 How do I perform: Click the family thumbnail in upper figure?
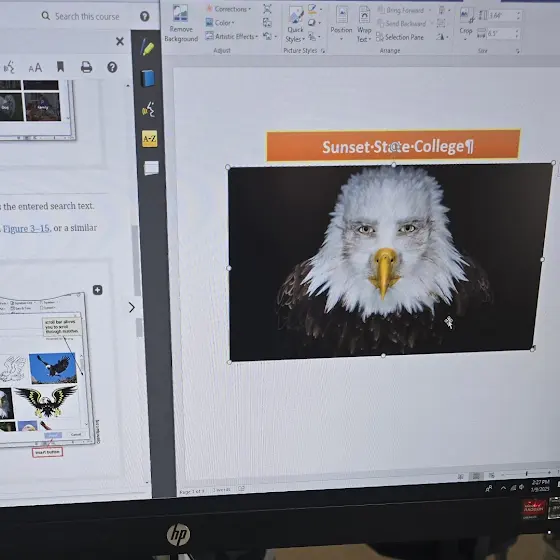[x=42, y=107]
